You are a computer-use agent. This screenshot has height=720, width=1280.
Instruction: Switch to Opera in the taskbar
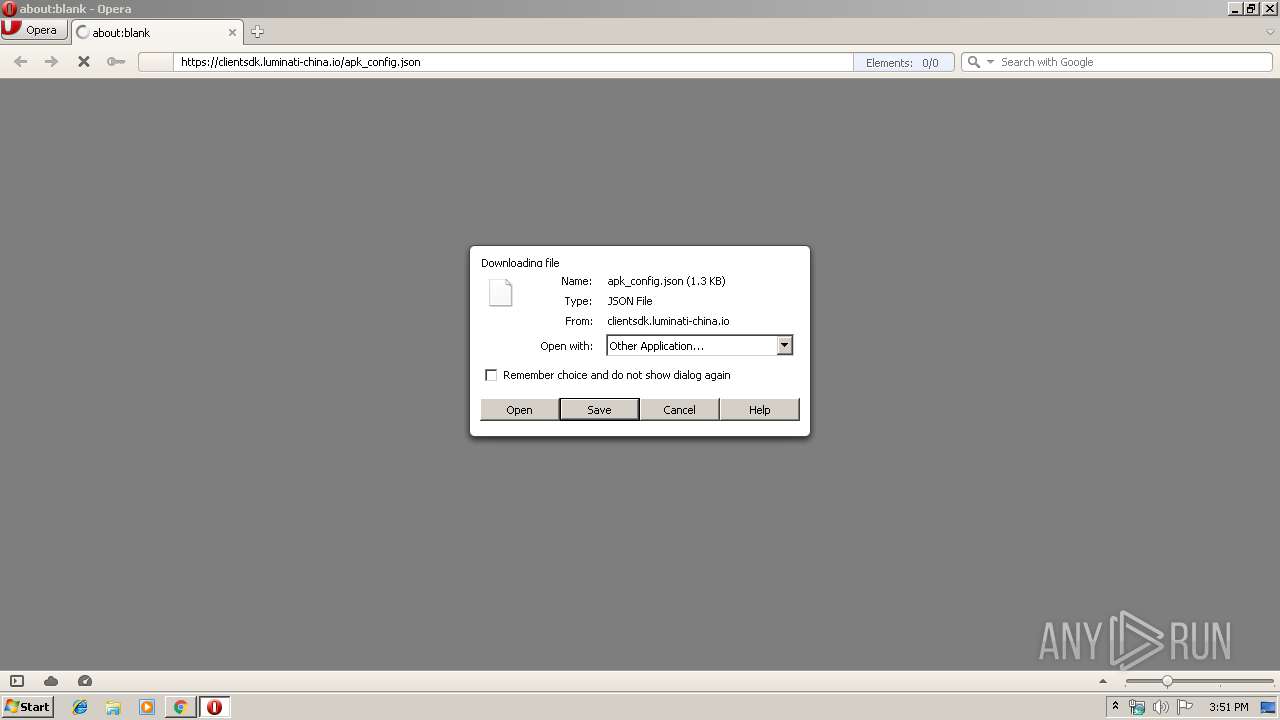click(x=214, y=707)
